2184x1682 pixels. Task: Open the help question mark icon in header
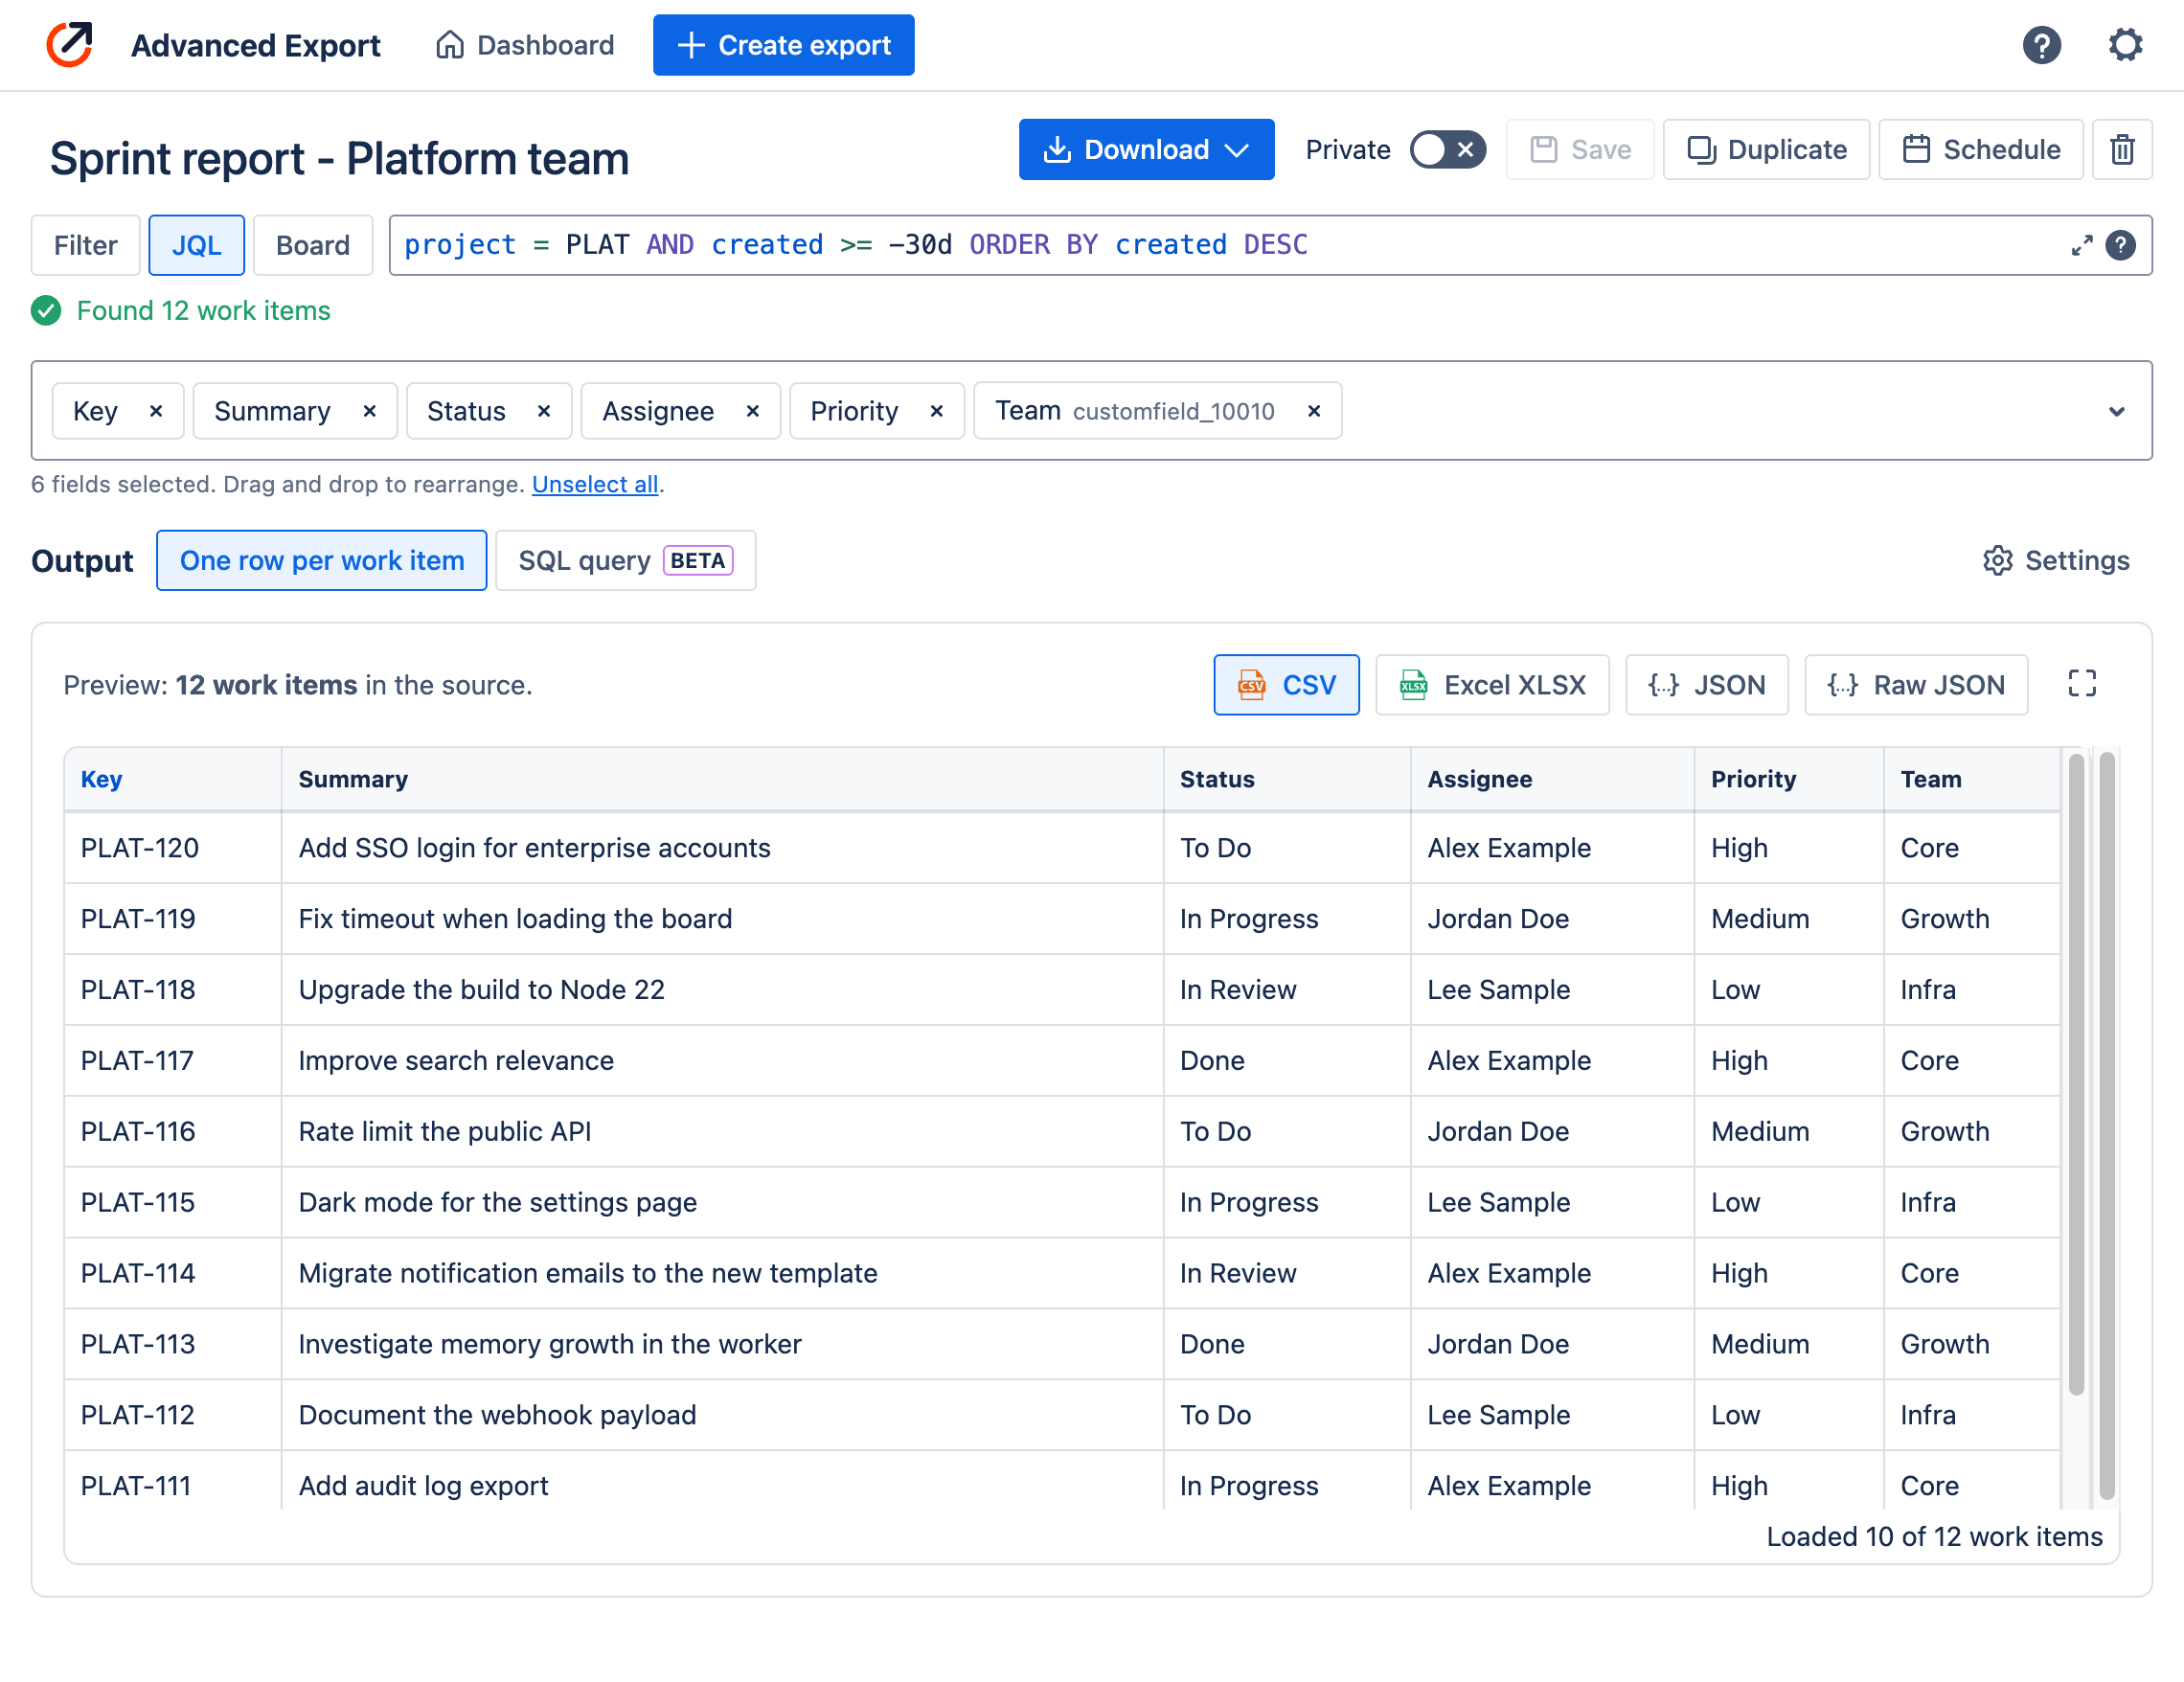[x=2041, y=45]
